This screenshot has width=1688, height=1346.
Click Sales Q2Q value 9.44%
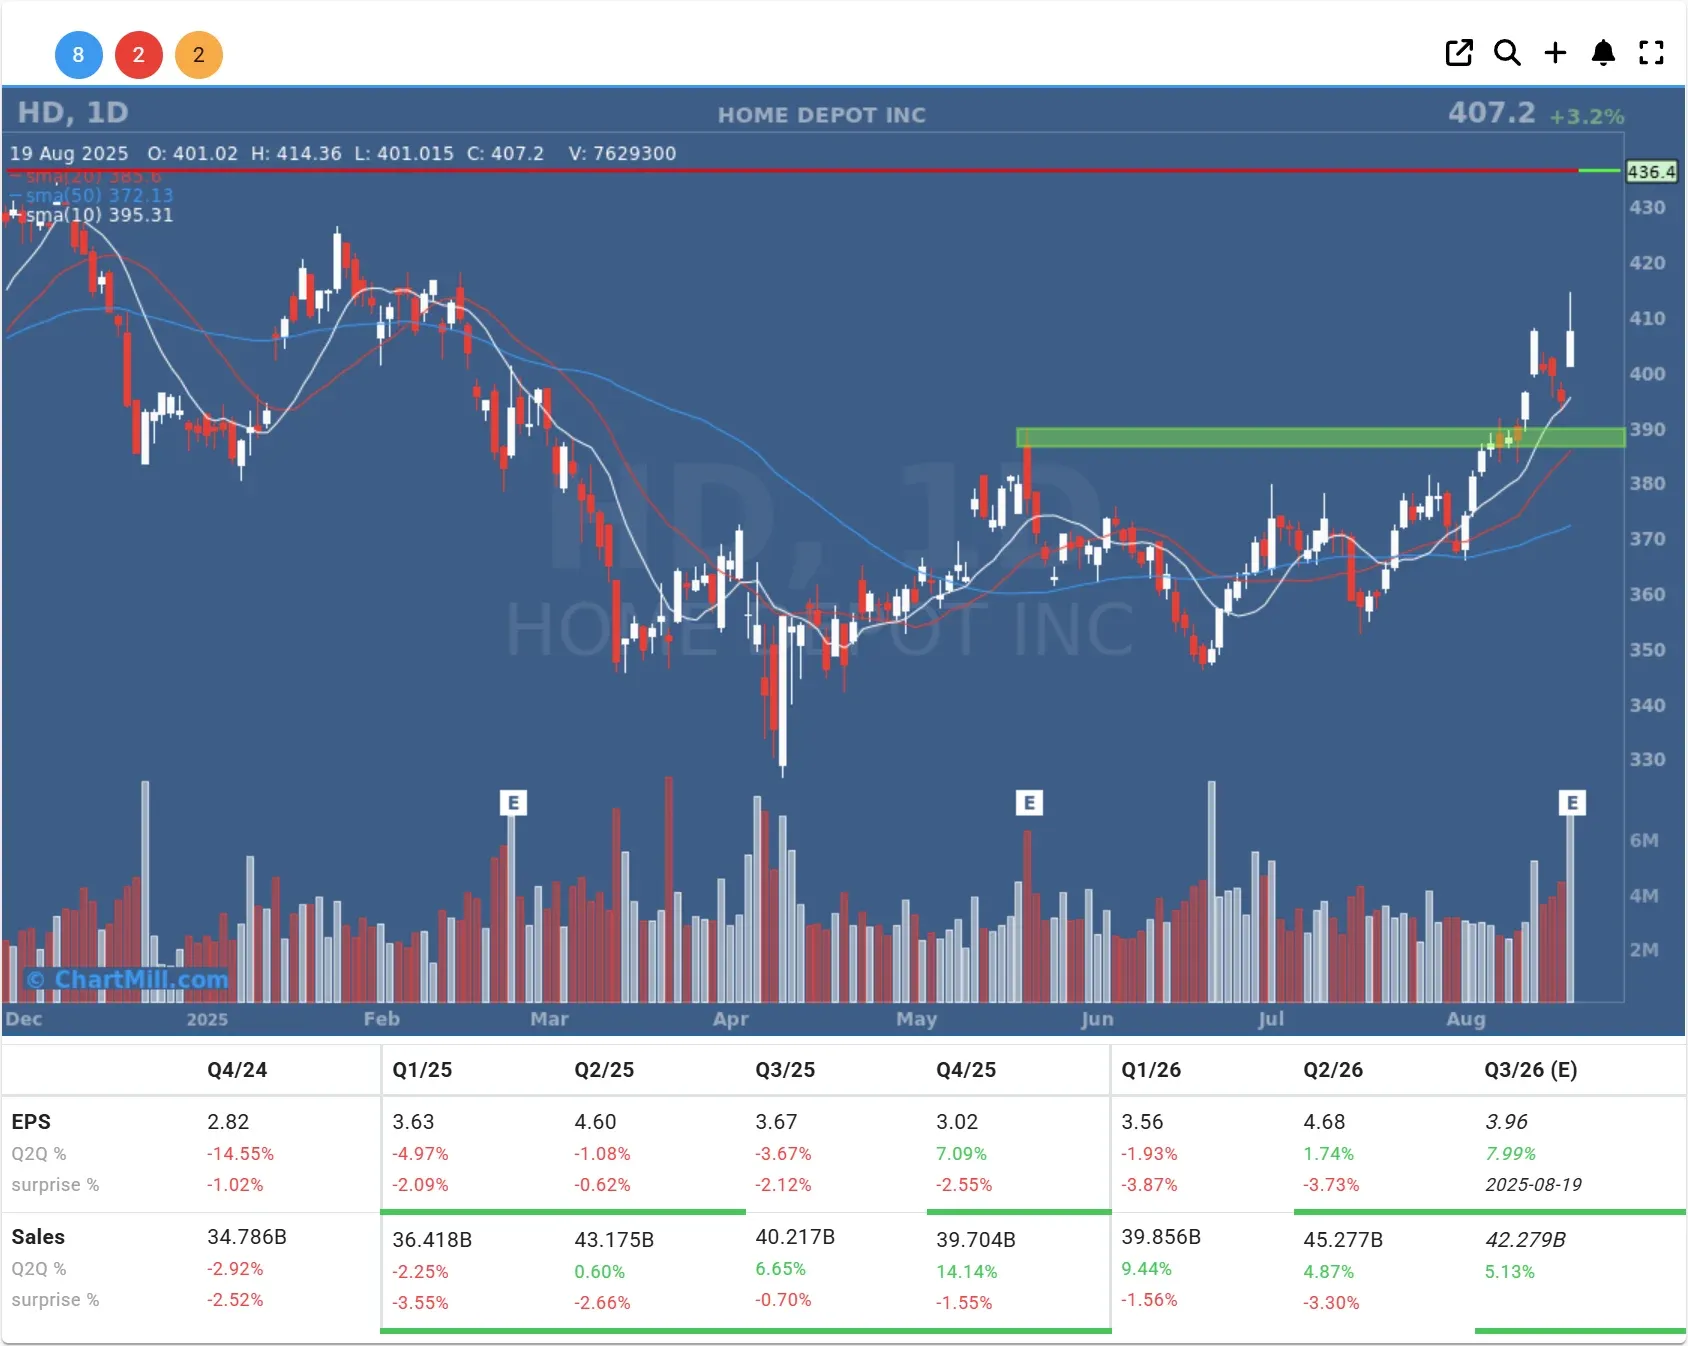coord(1146,1269)
